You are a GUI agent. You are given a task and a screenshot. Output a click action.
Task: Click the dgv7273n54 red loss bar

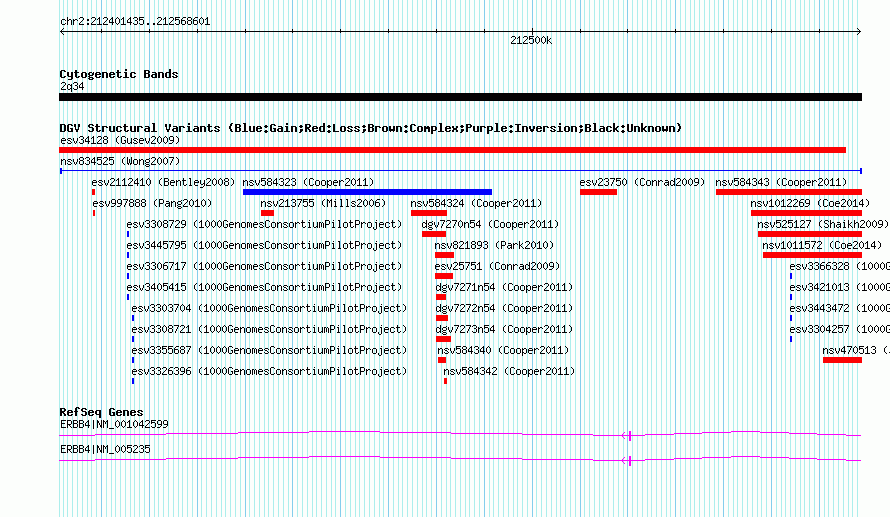click(443, 339)
